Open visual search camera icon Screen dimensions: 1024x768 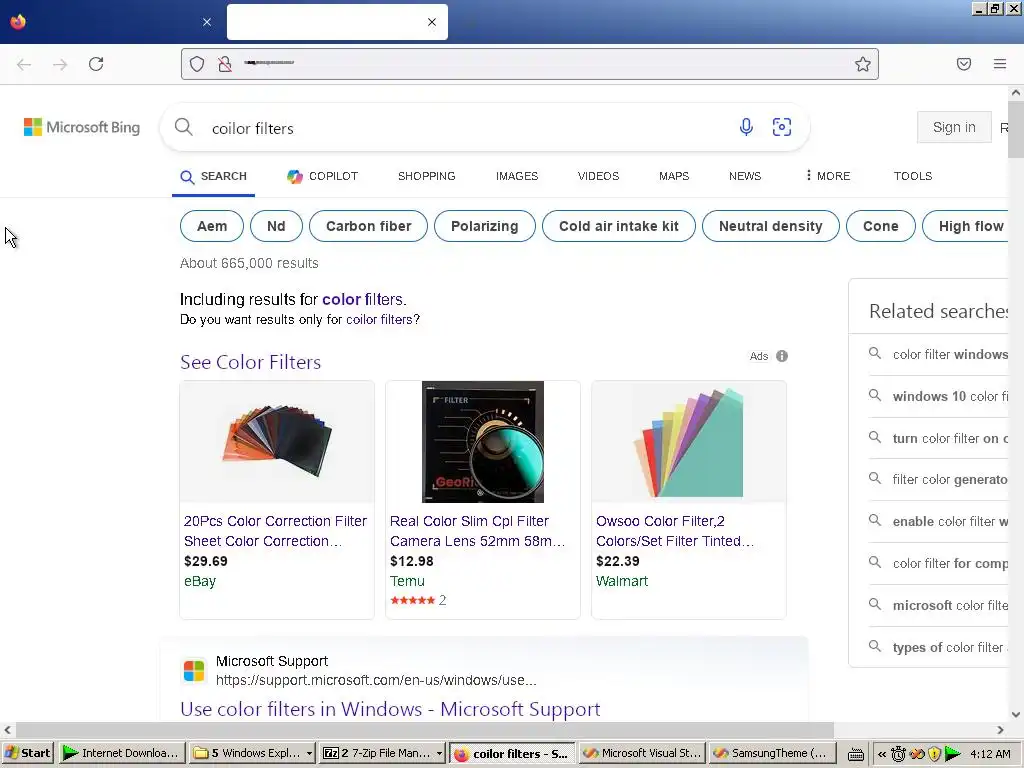click(782, 127)
